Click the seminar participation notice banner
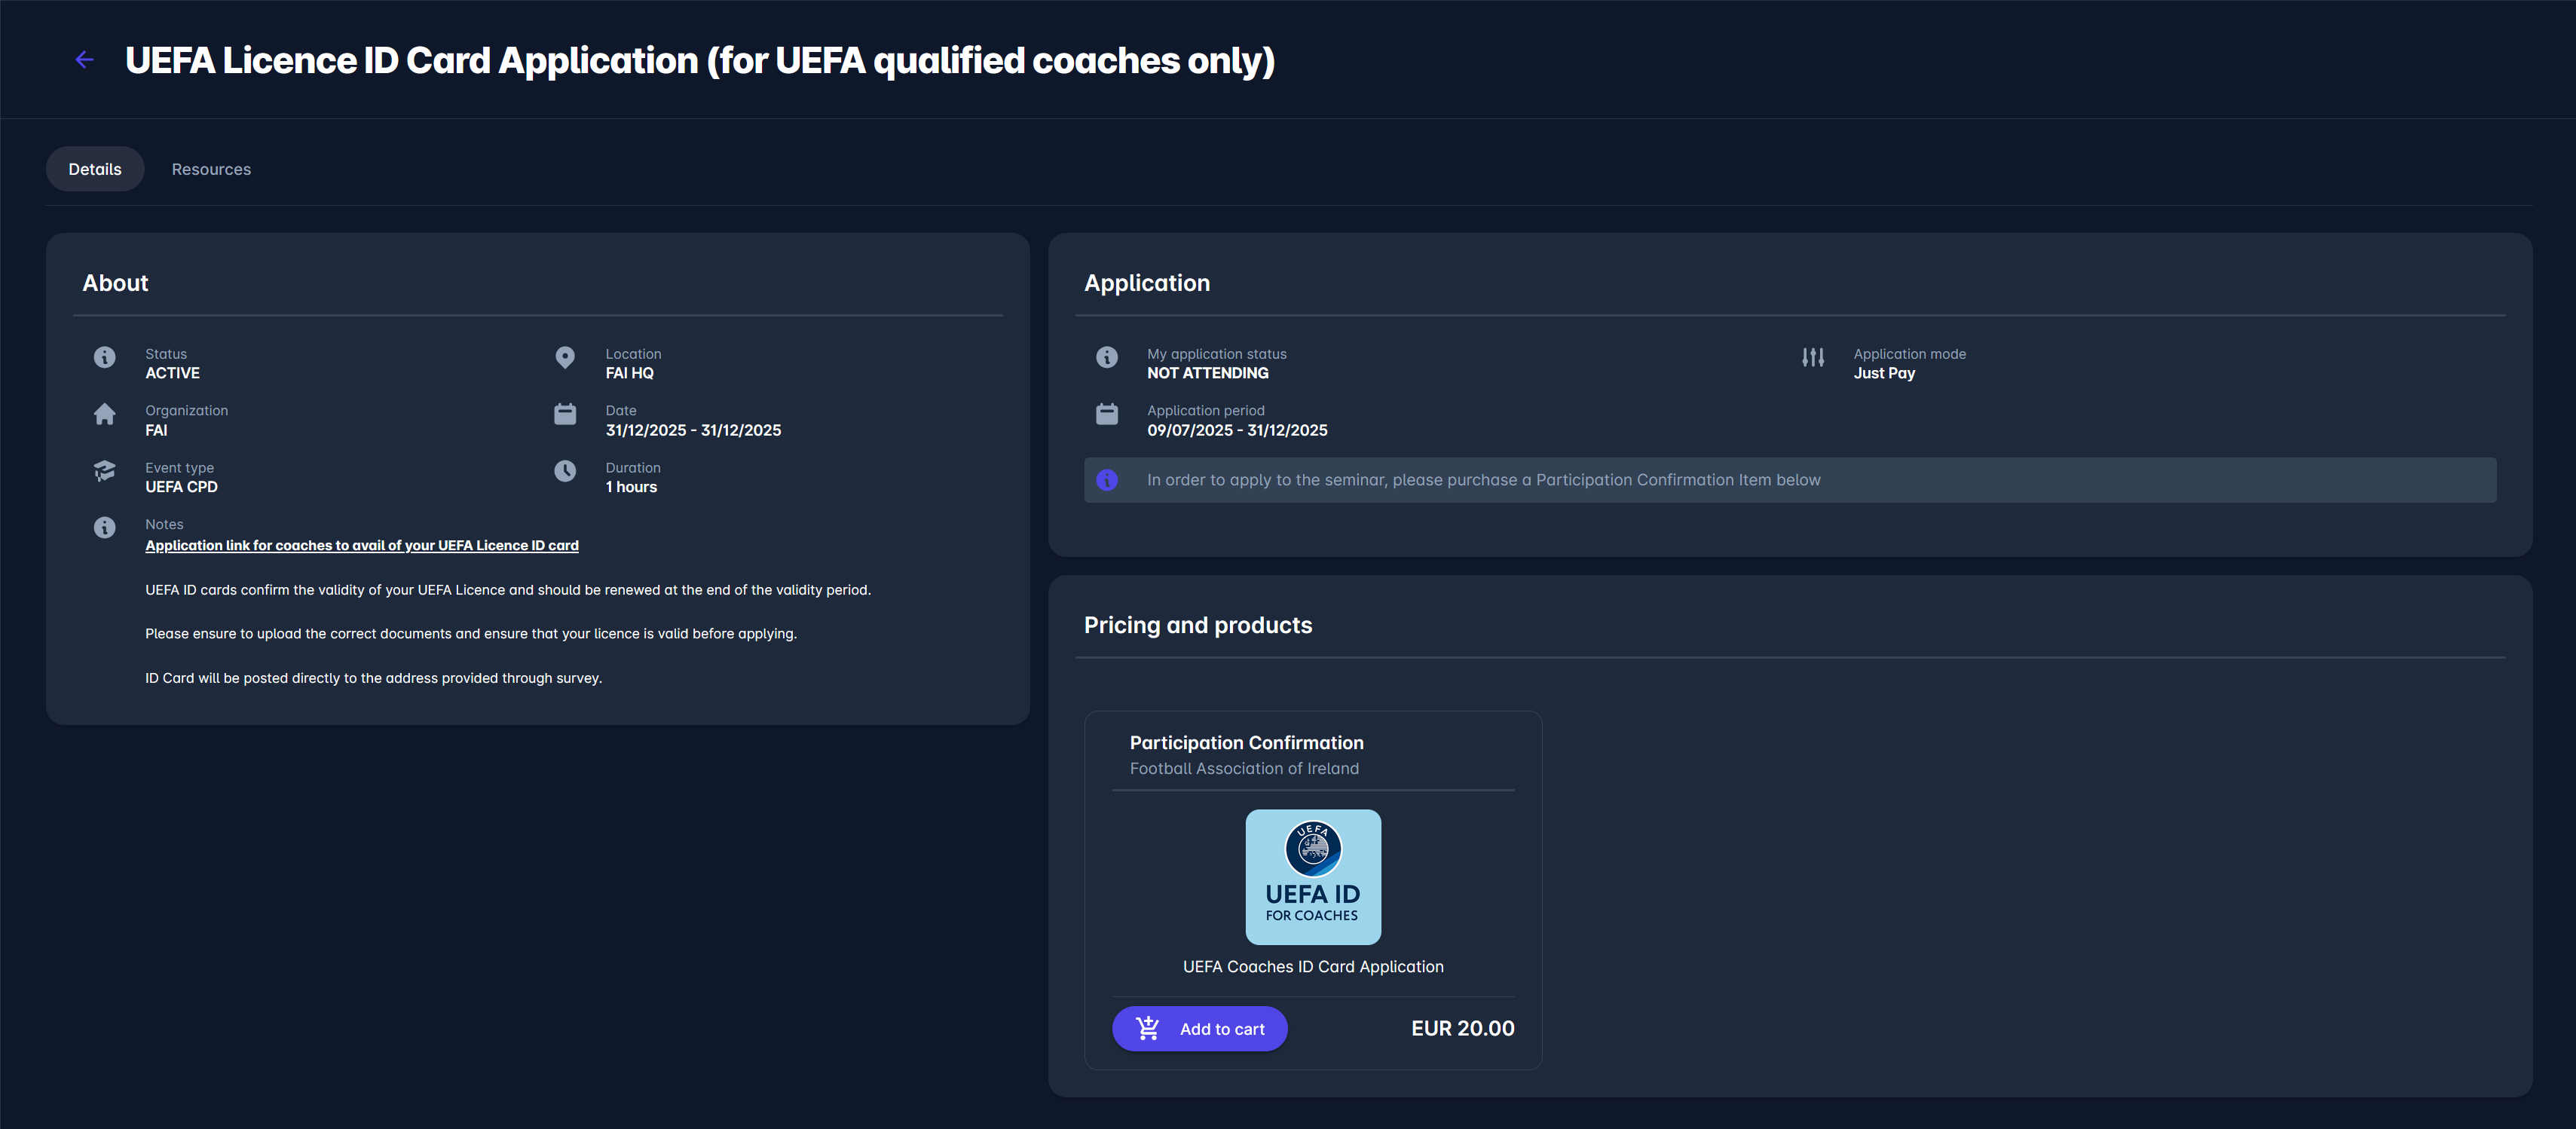Image resolution: width=2576 pixels, height=1129 pixels. point(1789,480)
